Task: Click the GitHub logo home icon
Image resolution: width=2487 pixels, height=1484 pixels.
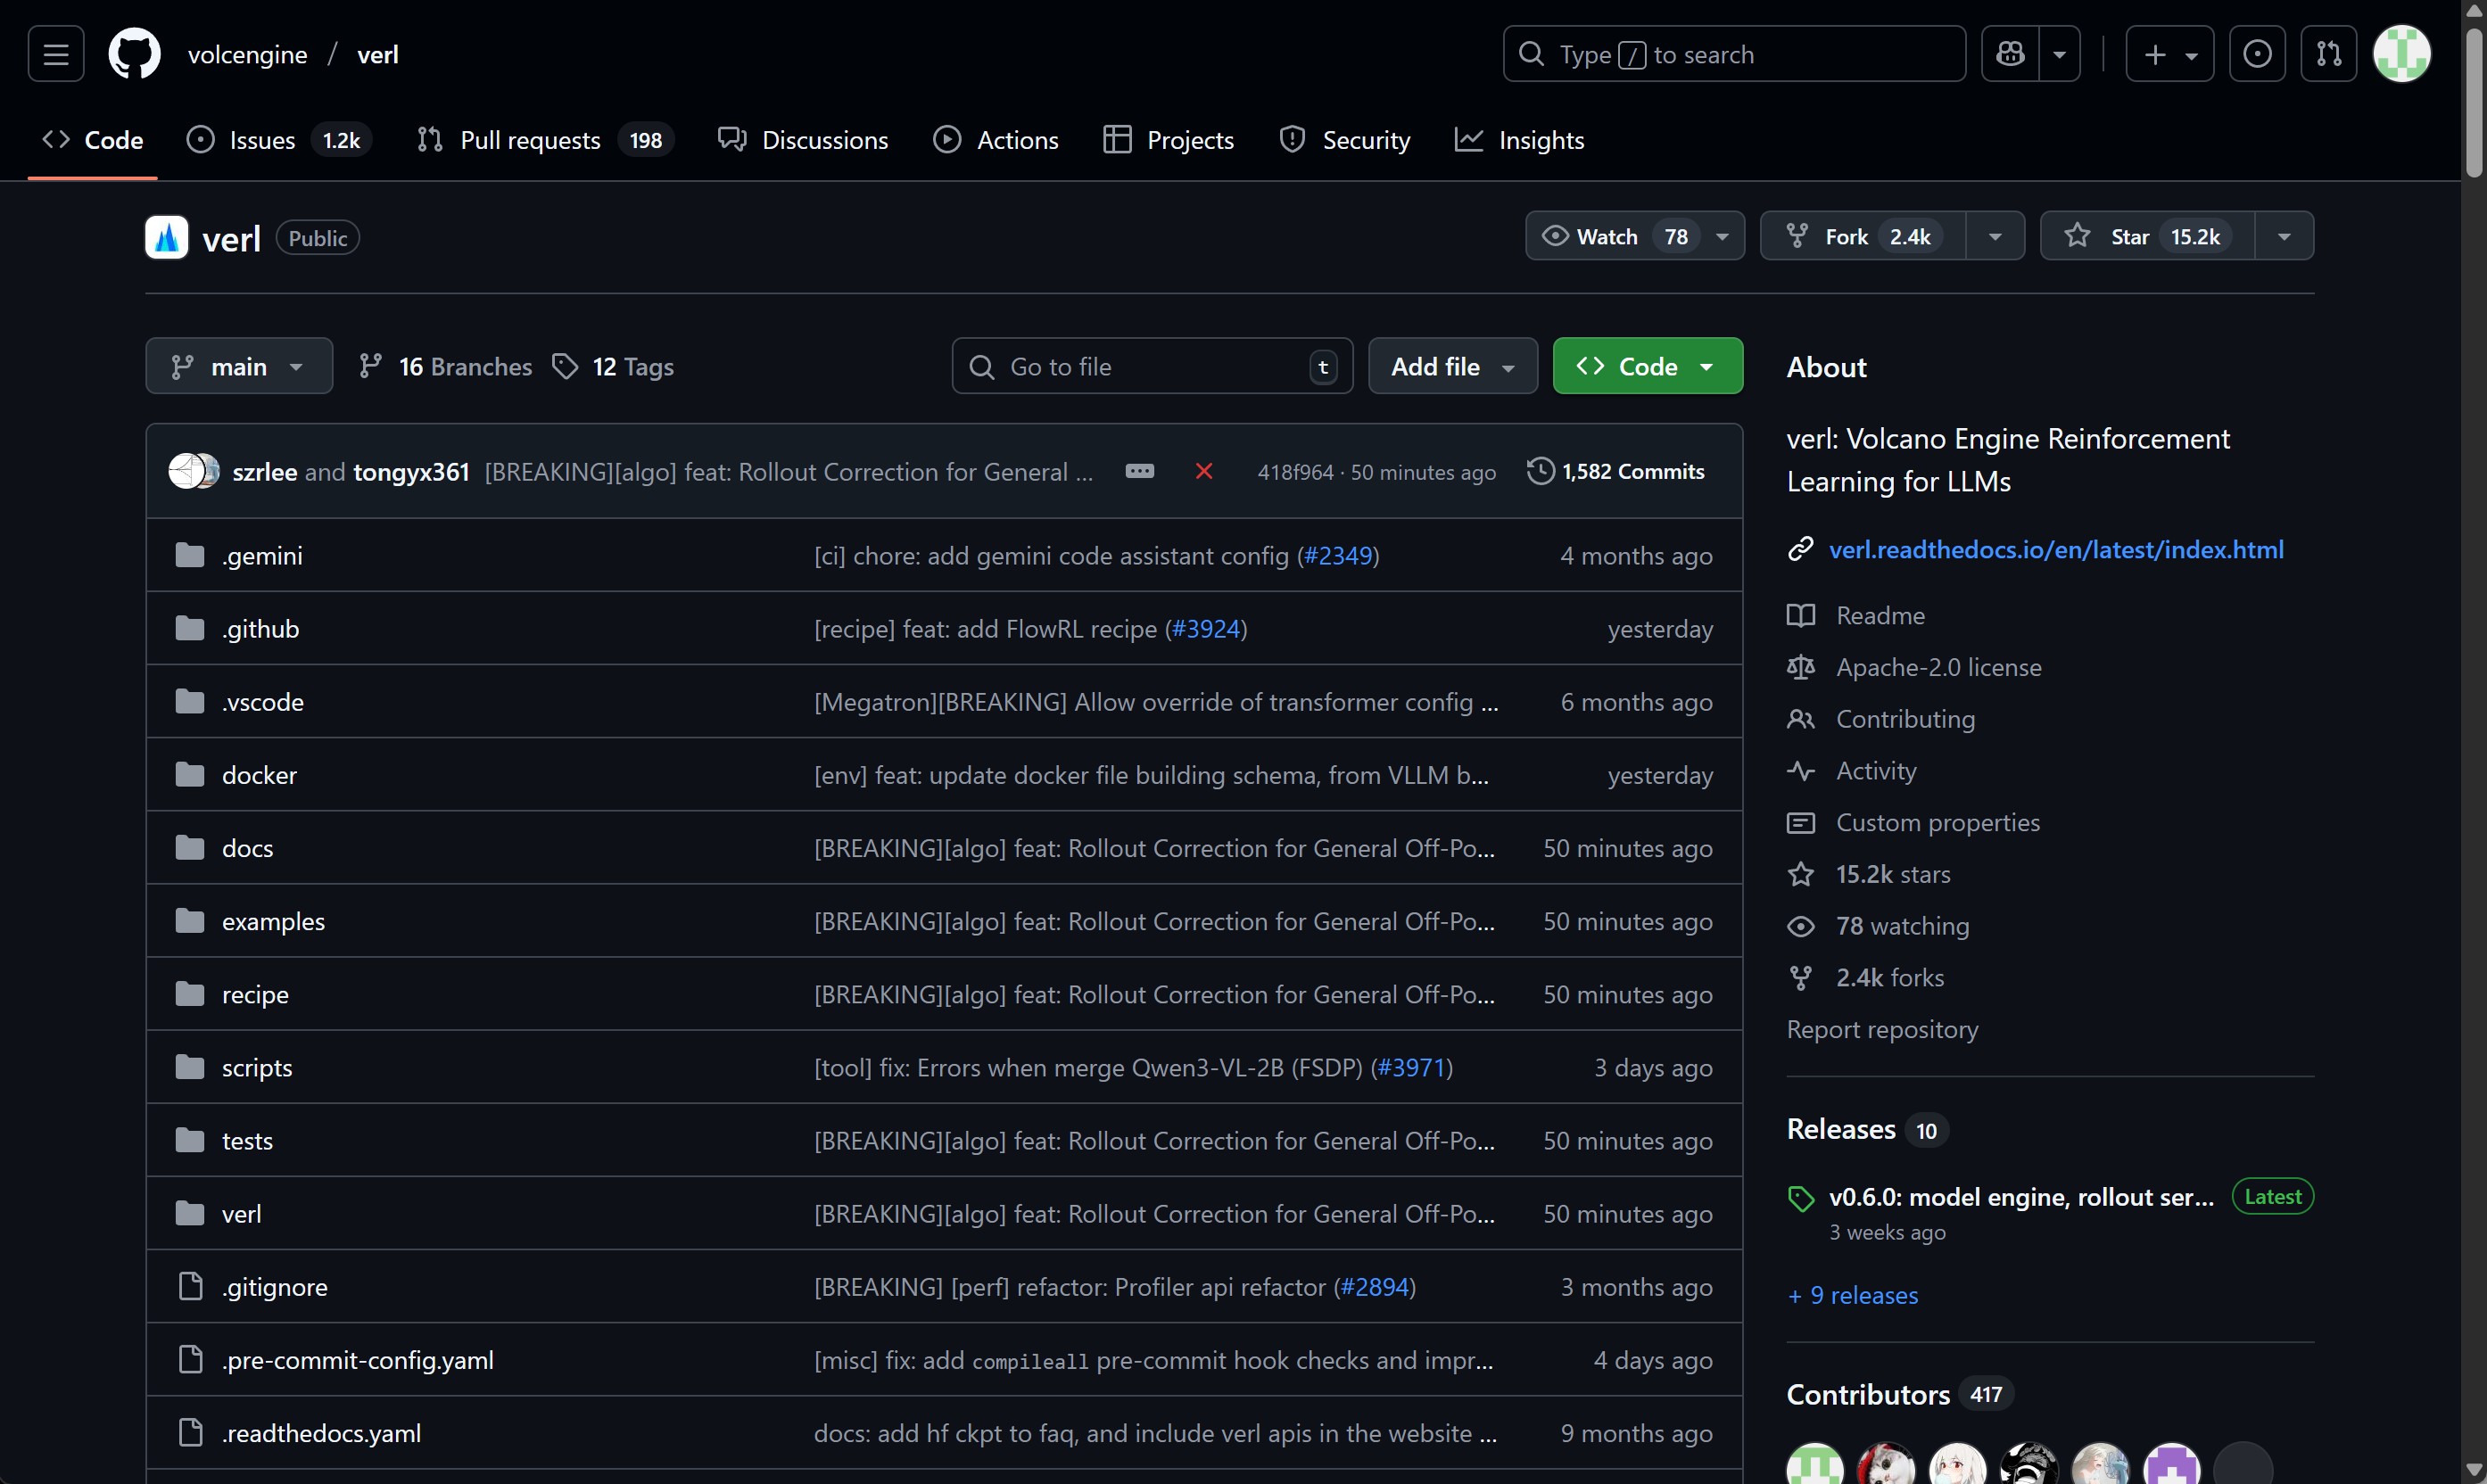Action: 134,54
